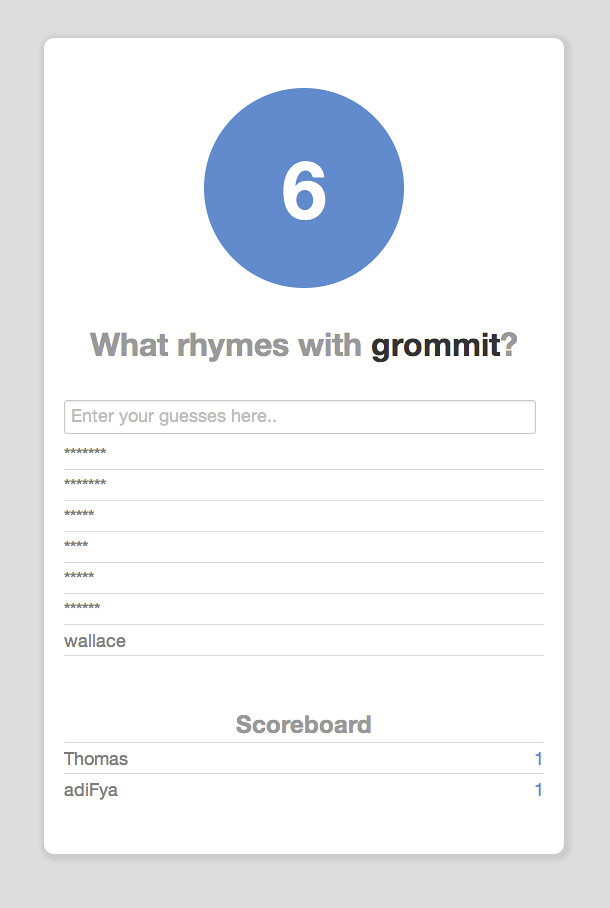Click the number 6 inside the timer
Screen dimensions: 610x908
[x=304, y=190]
